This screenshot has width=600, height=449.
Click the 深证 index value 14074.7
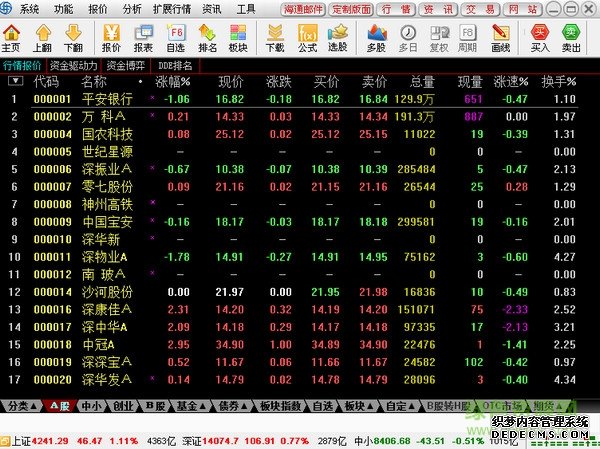click(x=221, y=441)
